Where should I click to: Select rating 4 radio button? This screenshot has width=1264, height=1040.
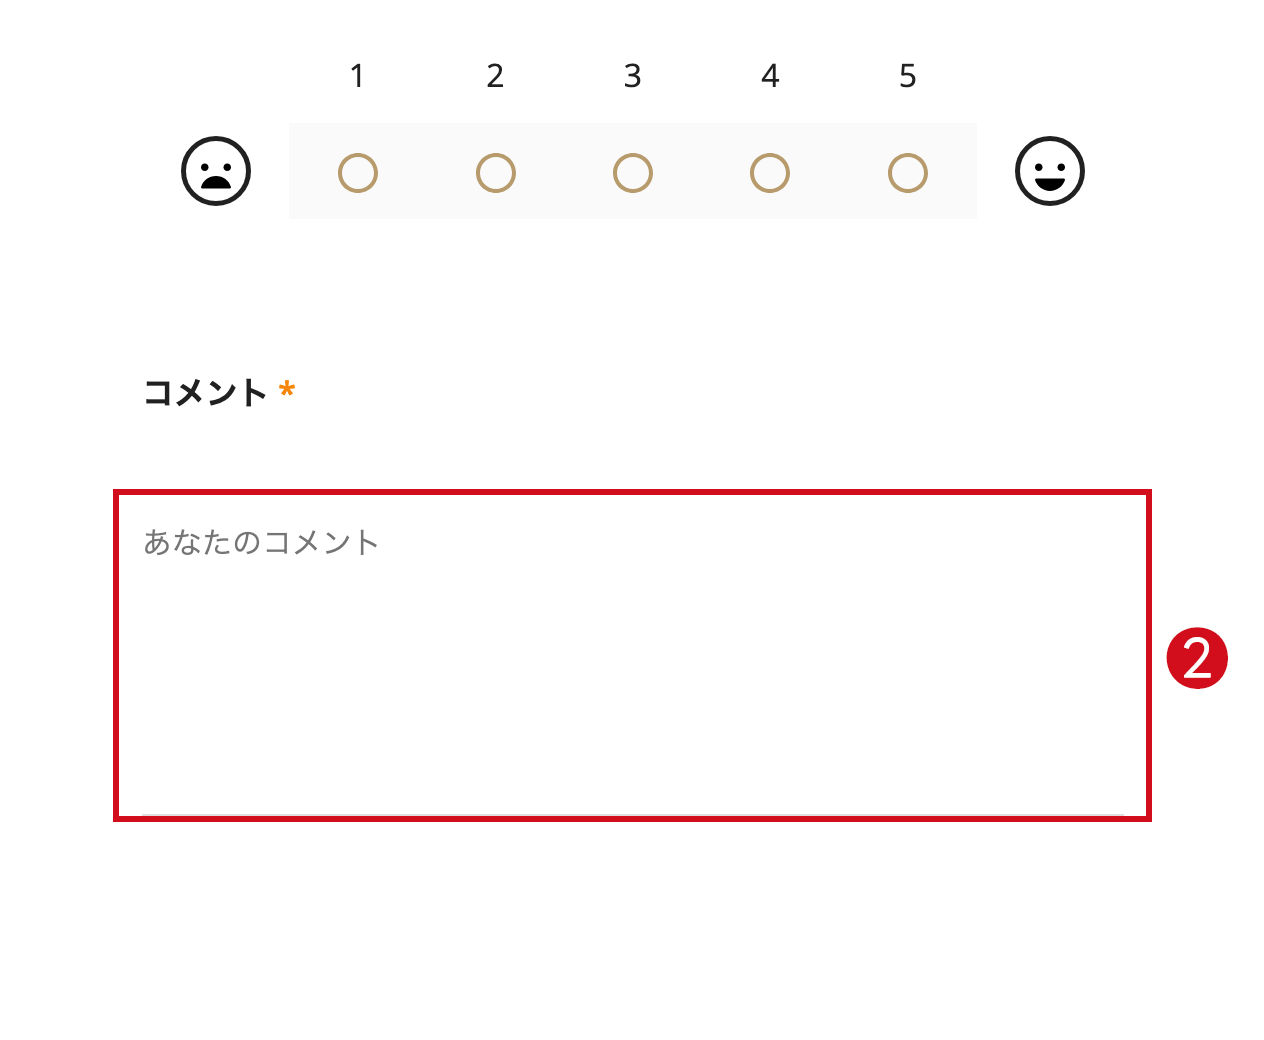click(x=769, y=172)
